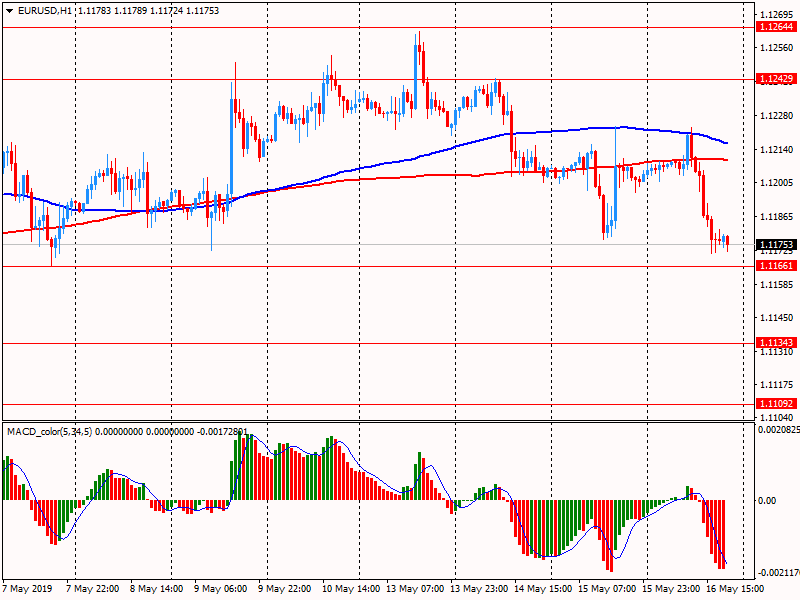This screenshot has height=600, width=800.
Task: Click the 10 May 14:00 time axis label
Action: point(351,589)
